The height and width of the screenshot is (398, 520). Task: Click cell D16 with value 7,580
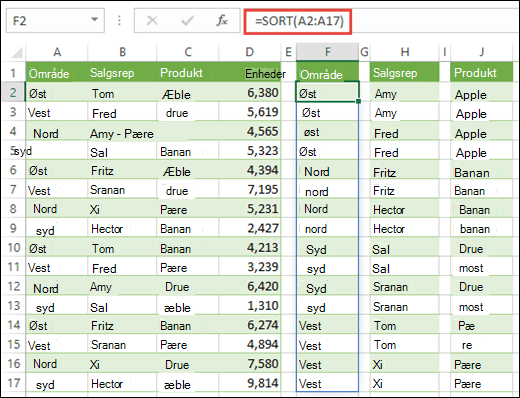click(x=250, y=364)
